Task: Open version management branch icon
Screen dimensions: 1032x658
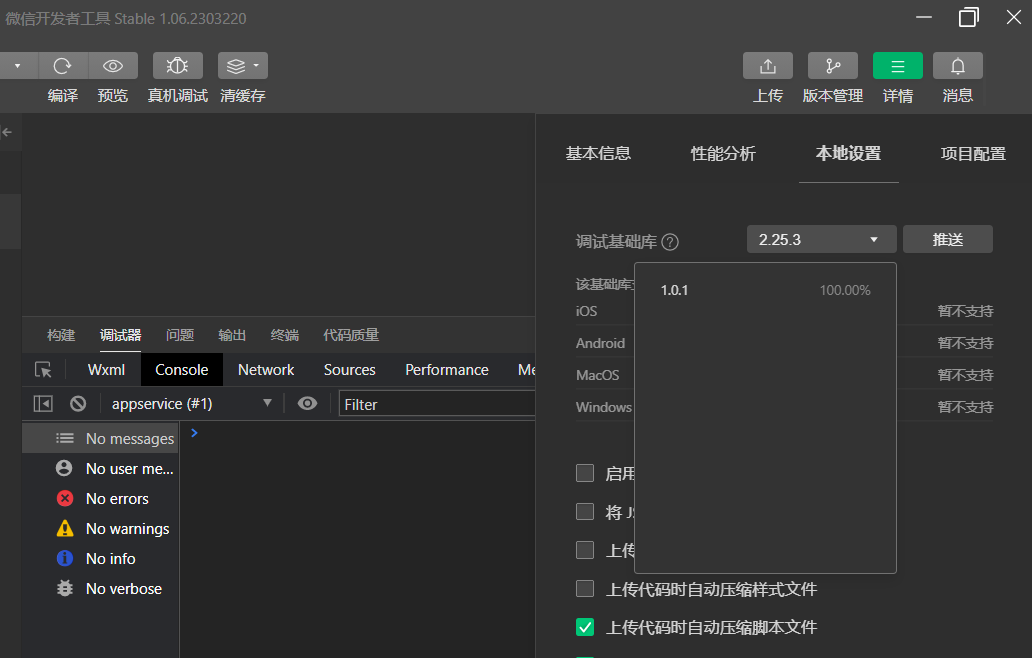Action: (x=833, y=66)
